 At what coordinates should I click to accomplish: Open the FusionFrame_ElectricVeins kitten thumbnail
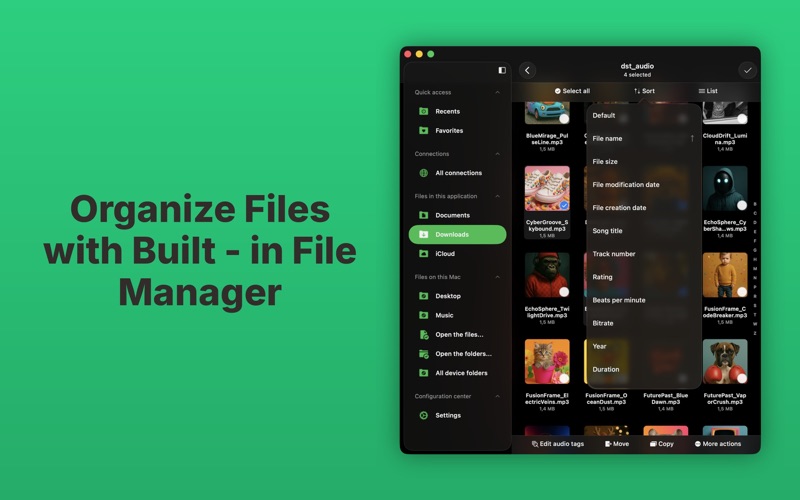point(547,362)
